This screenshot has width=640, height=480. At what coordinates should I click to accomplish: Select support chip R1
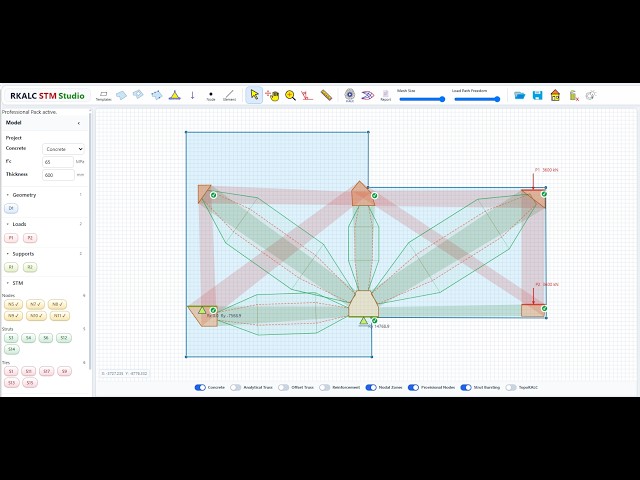point(11,267)
